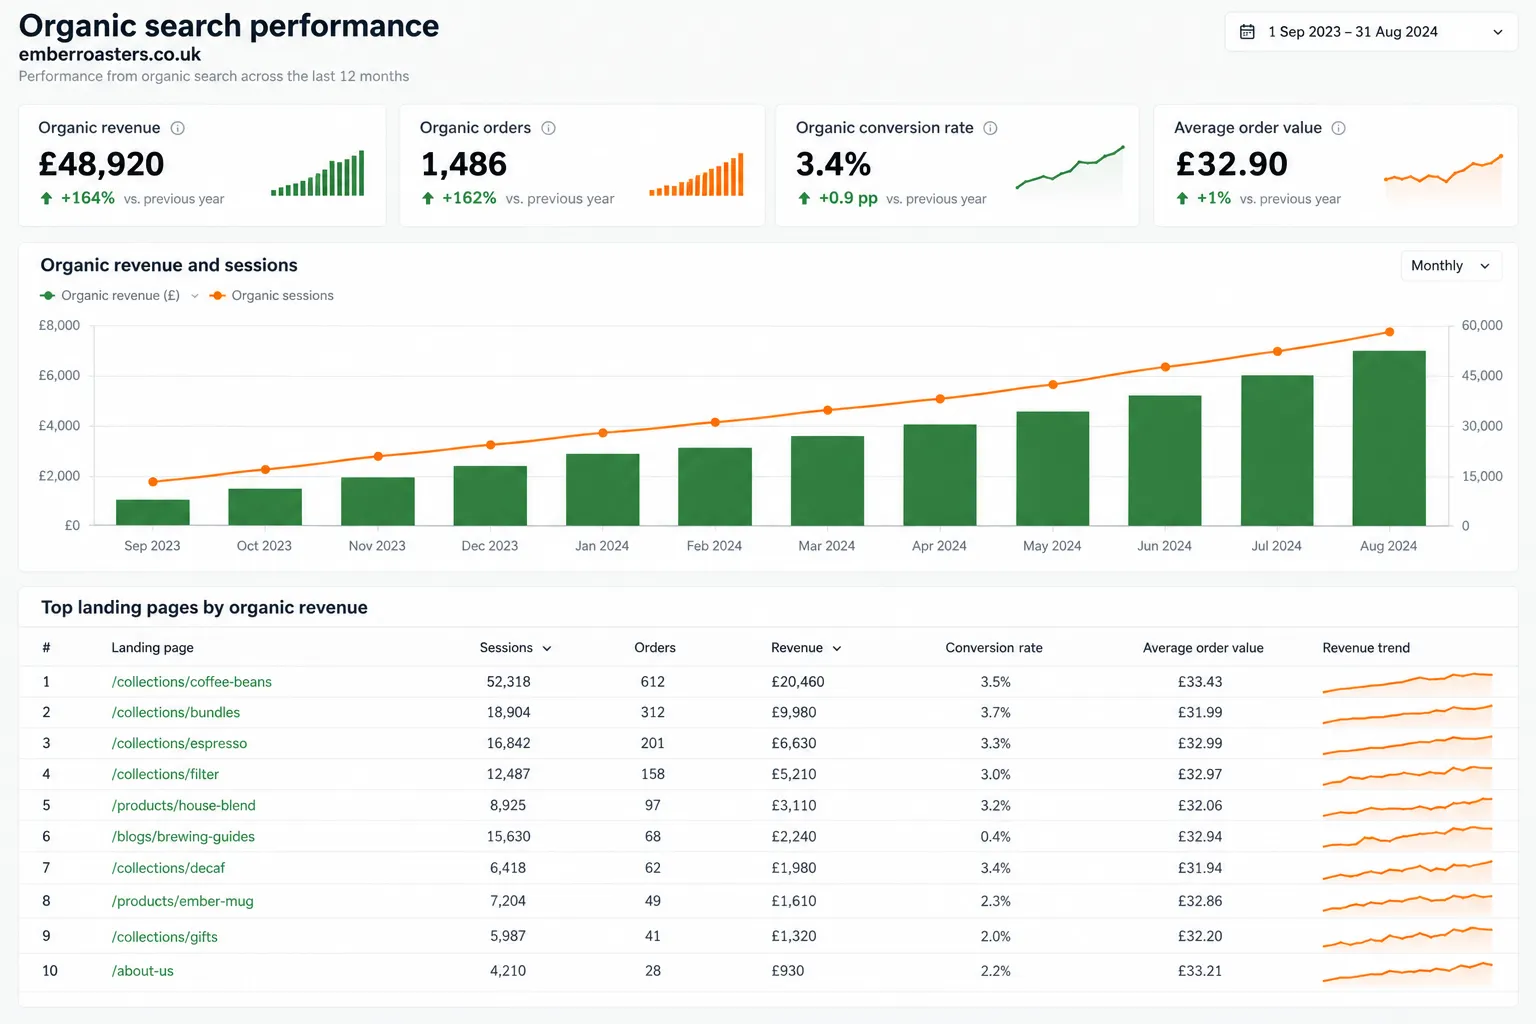Image resolution: width=1536 pixels, height=1024 pixels.
Task: Click the £20,460 revenue cell
Action: click(798, 682)
